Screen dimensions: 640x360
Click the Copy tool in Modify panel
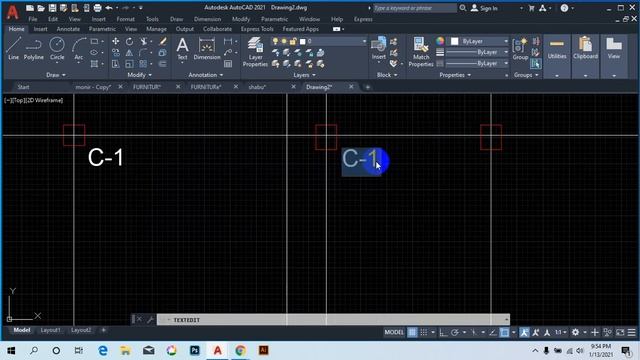pos(116,53)
